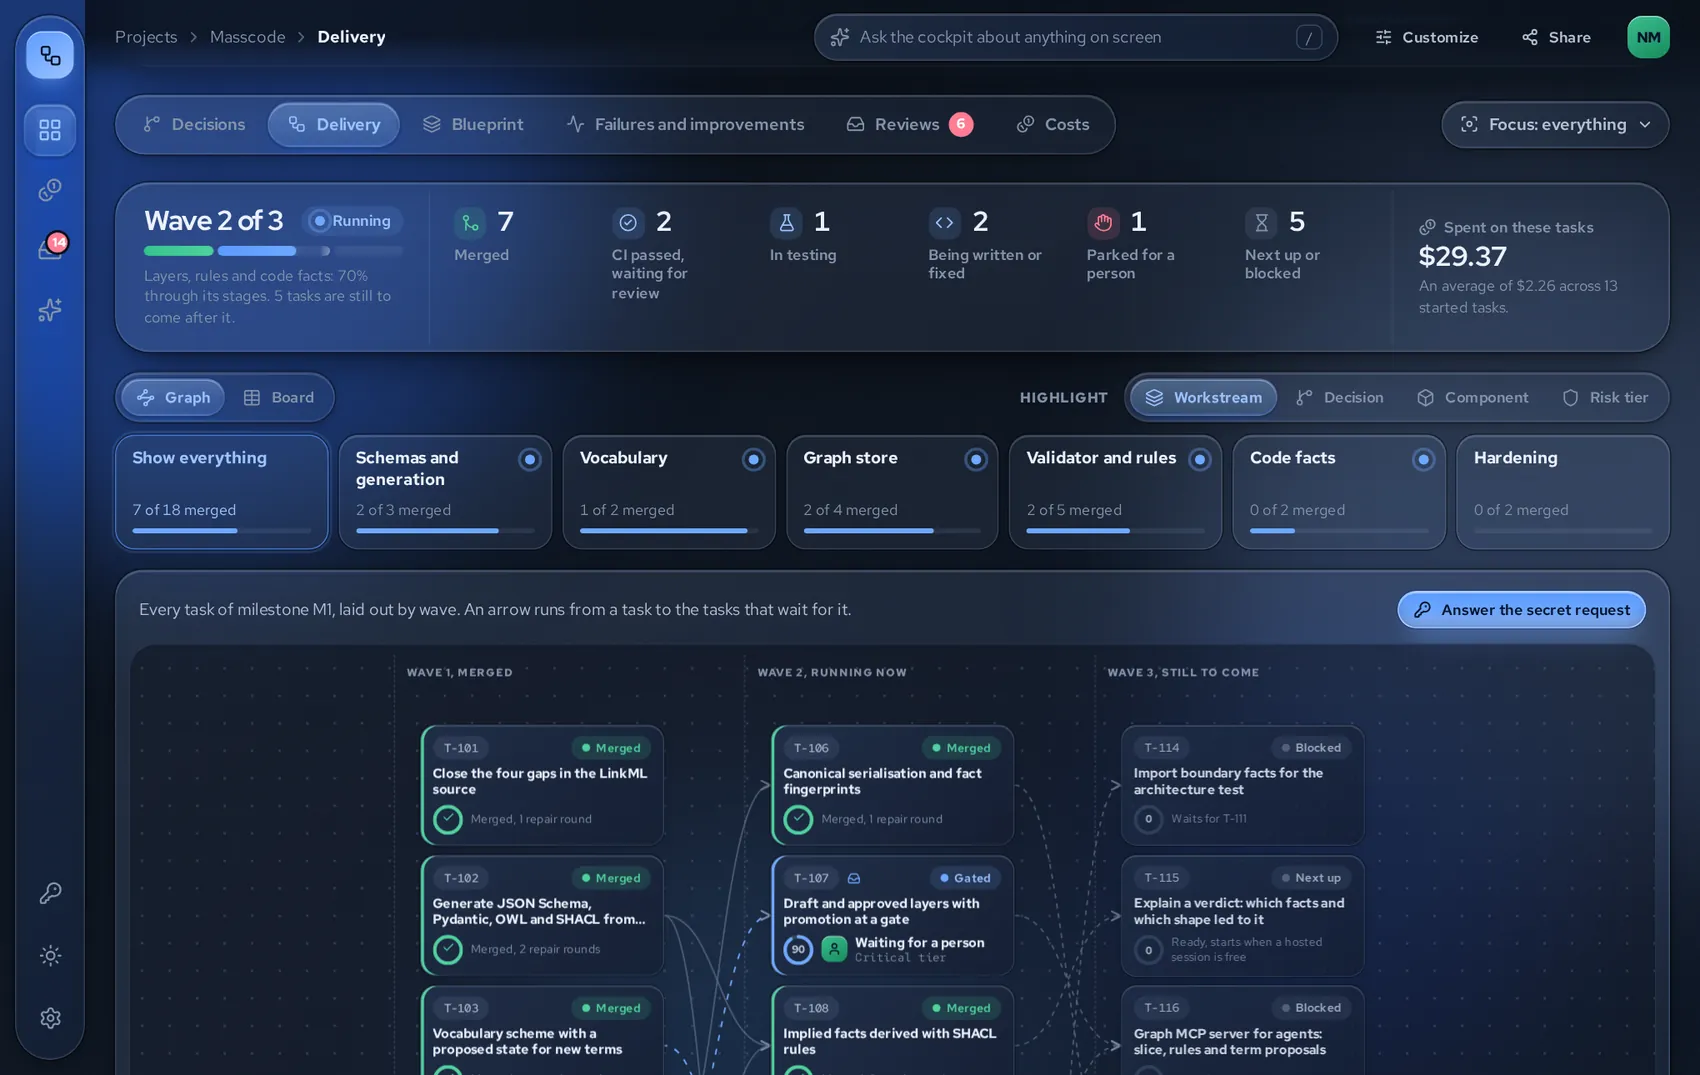
Task: Select the Hardening workstream card
Action: click(1563, 492)
